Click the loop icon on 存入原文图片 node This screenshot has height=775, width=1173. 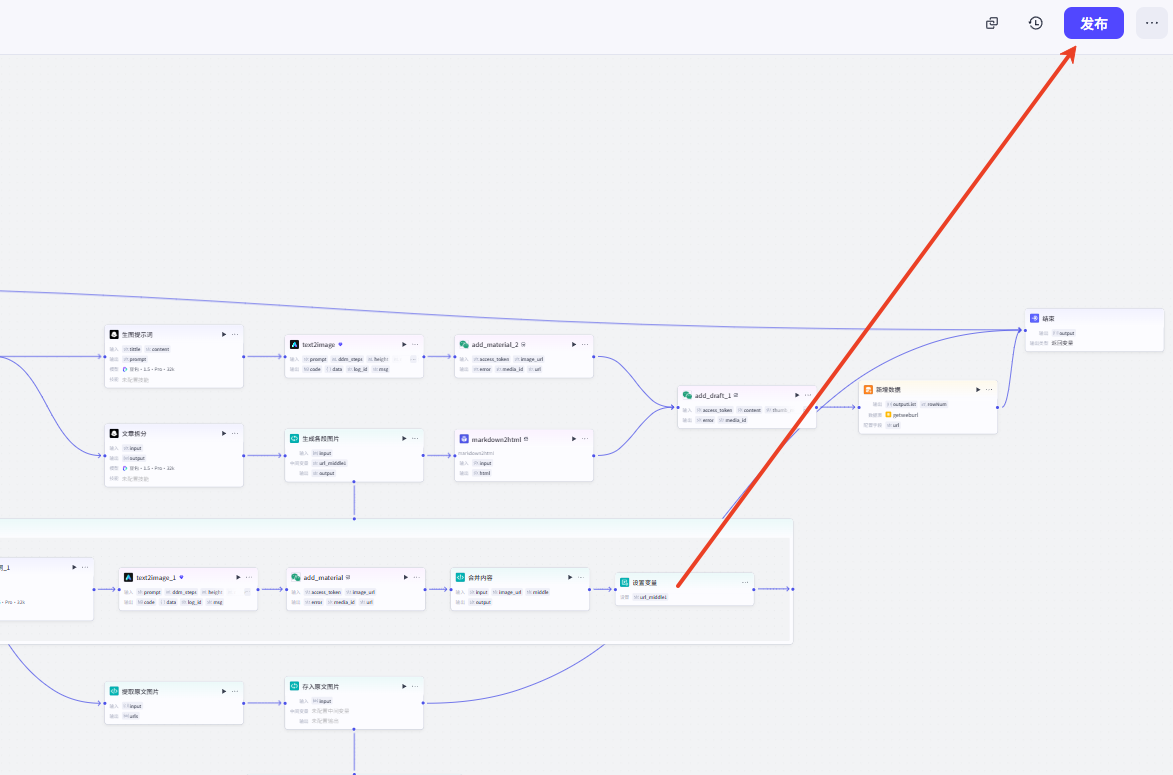tap(295, 686)
